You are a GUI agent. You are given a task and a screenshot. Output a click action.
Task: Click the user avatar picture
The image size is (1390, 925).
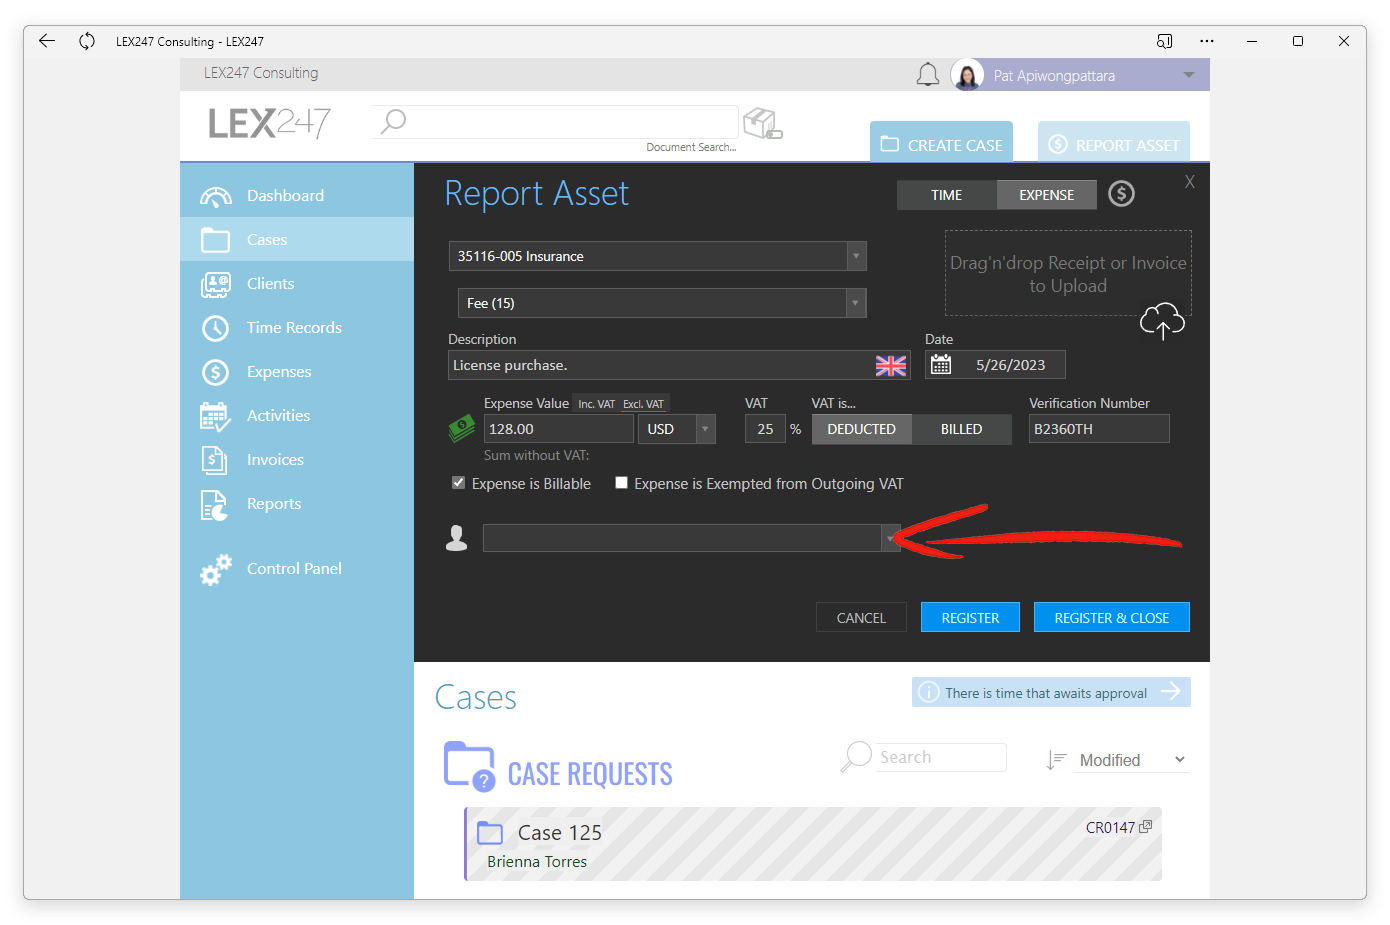pos(967,75)
